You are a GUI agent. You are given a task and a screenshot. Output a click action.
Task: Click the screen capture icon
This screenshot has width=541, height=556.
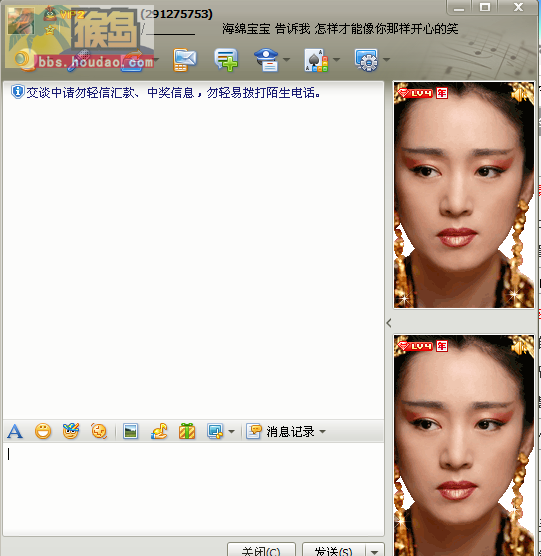pyautogui.click(x=215, y=432)
